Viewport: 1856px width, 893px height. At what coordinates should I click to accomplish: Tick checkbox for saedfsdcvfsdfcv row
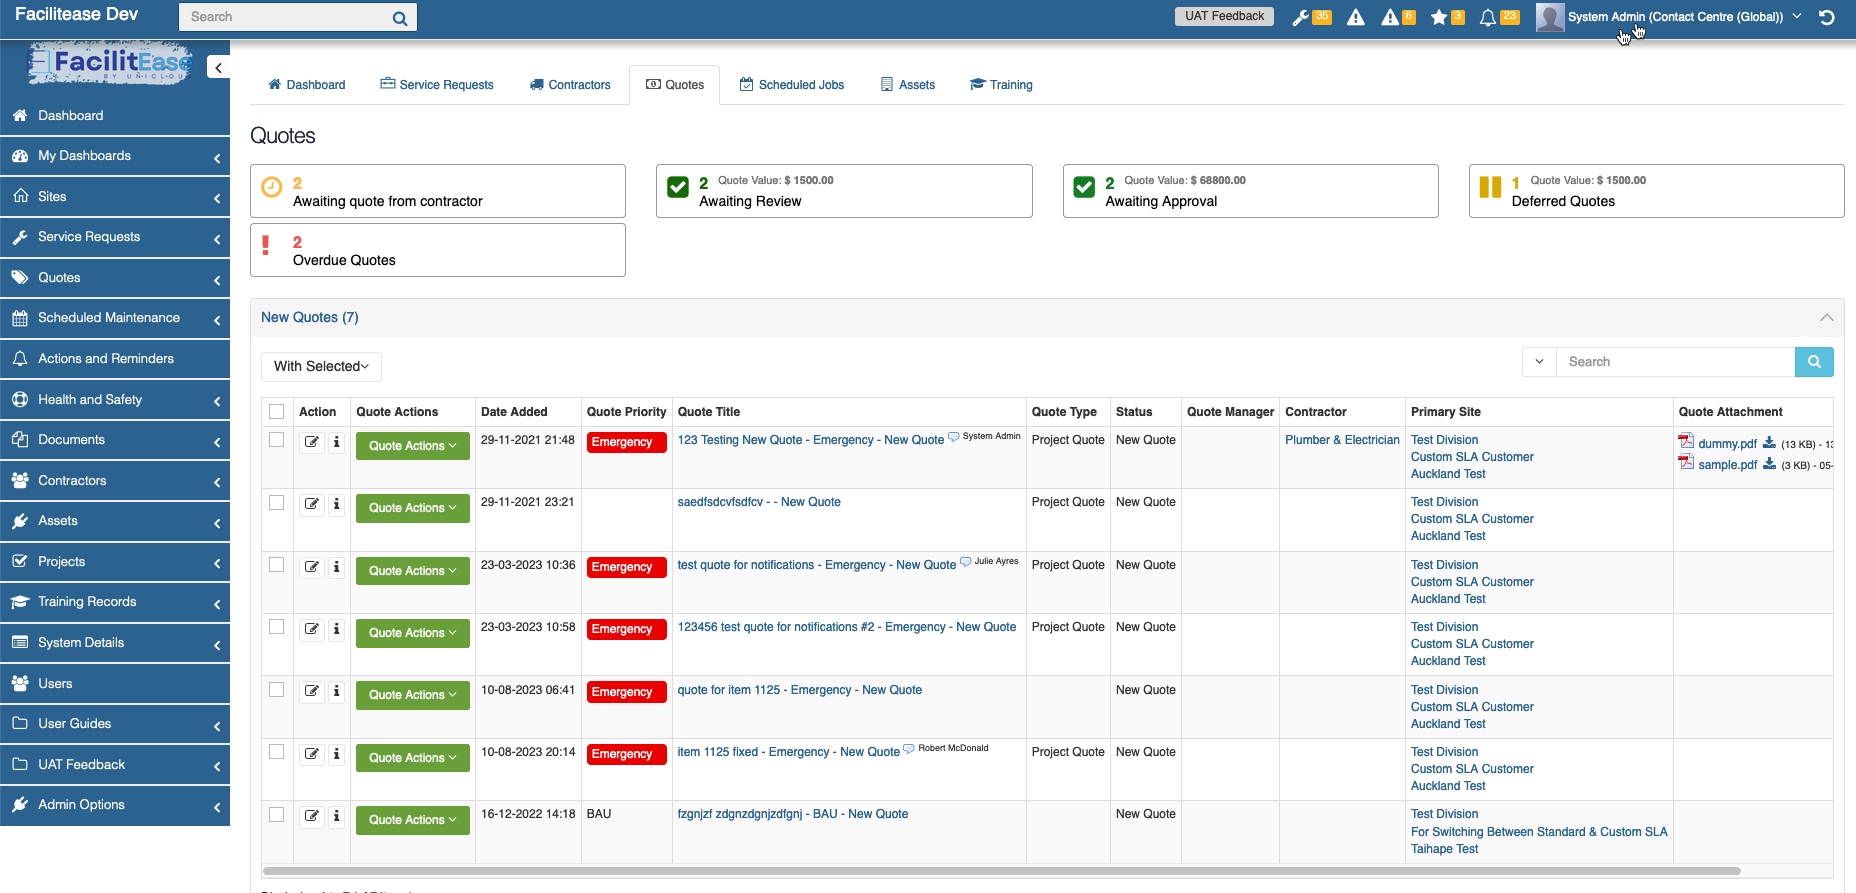pyautogui.click(x=277, y=502)
